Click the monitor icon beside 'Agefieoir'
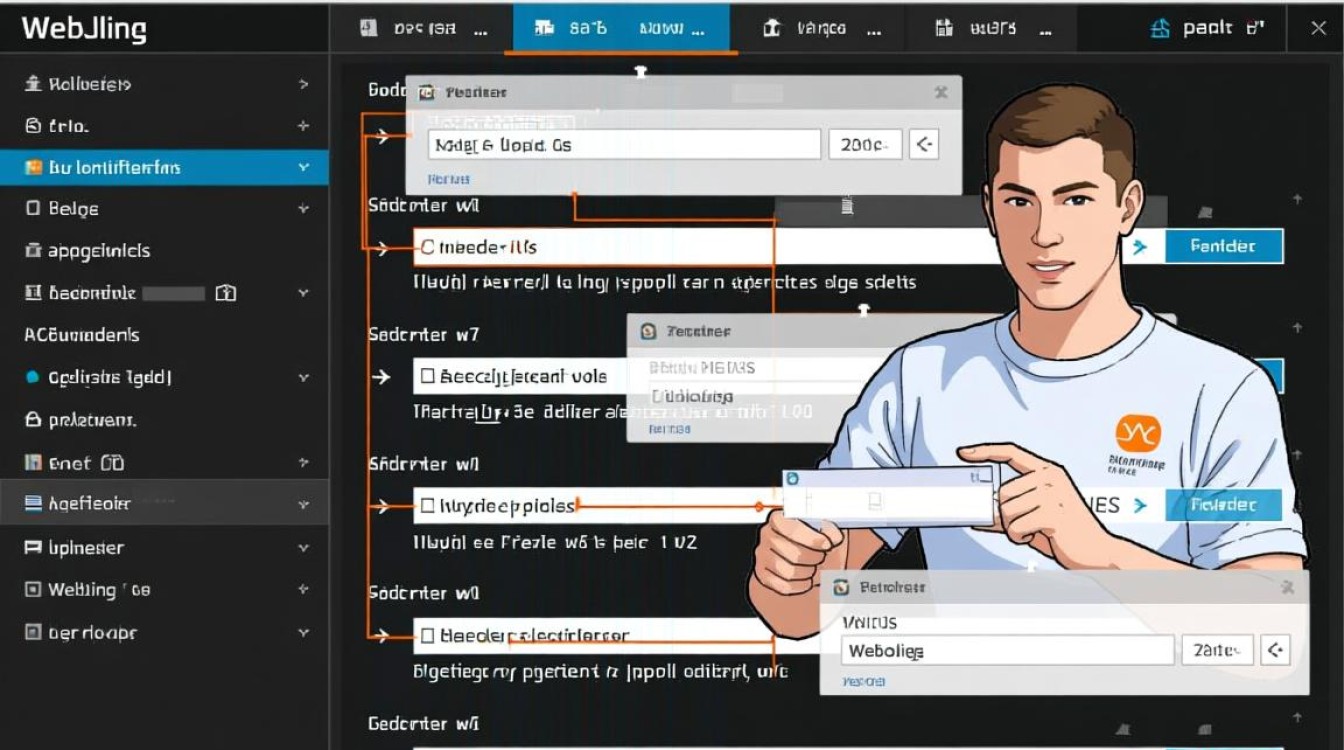 coord(31,502)
